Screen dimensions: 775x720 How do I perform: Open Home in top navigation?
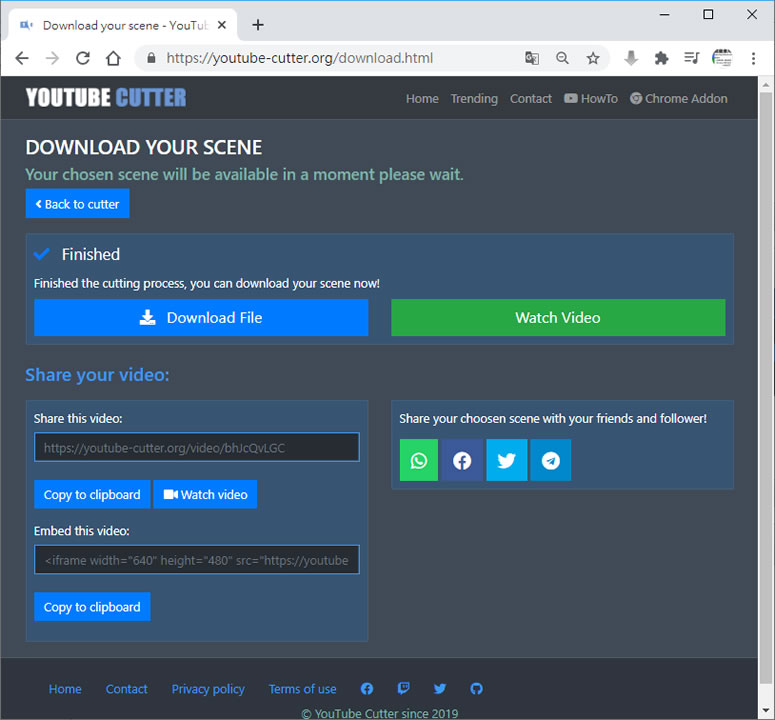point(422,98)
